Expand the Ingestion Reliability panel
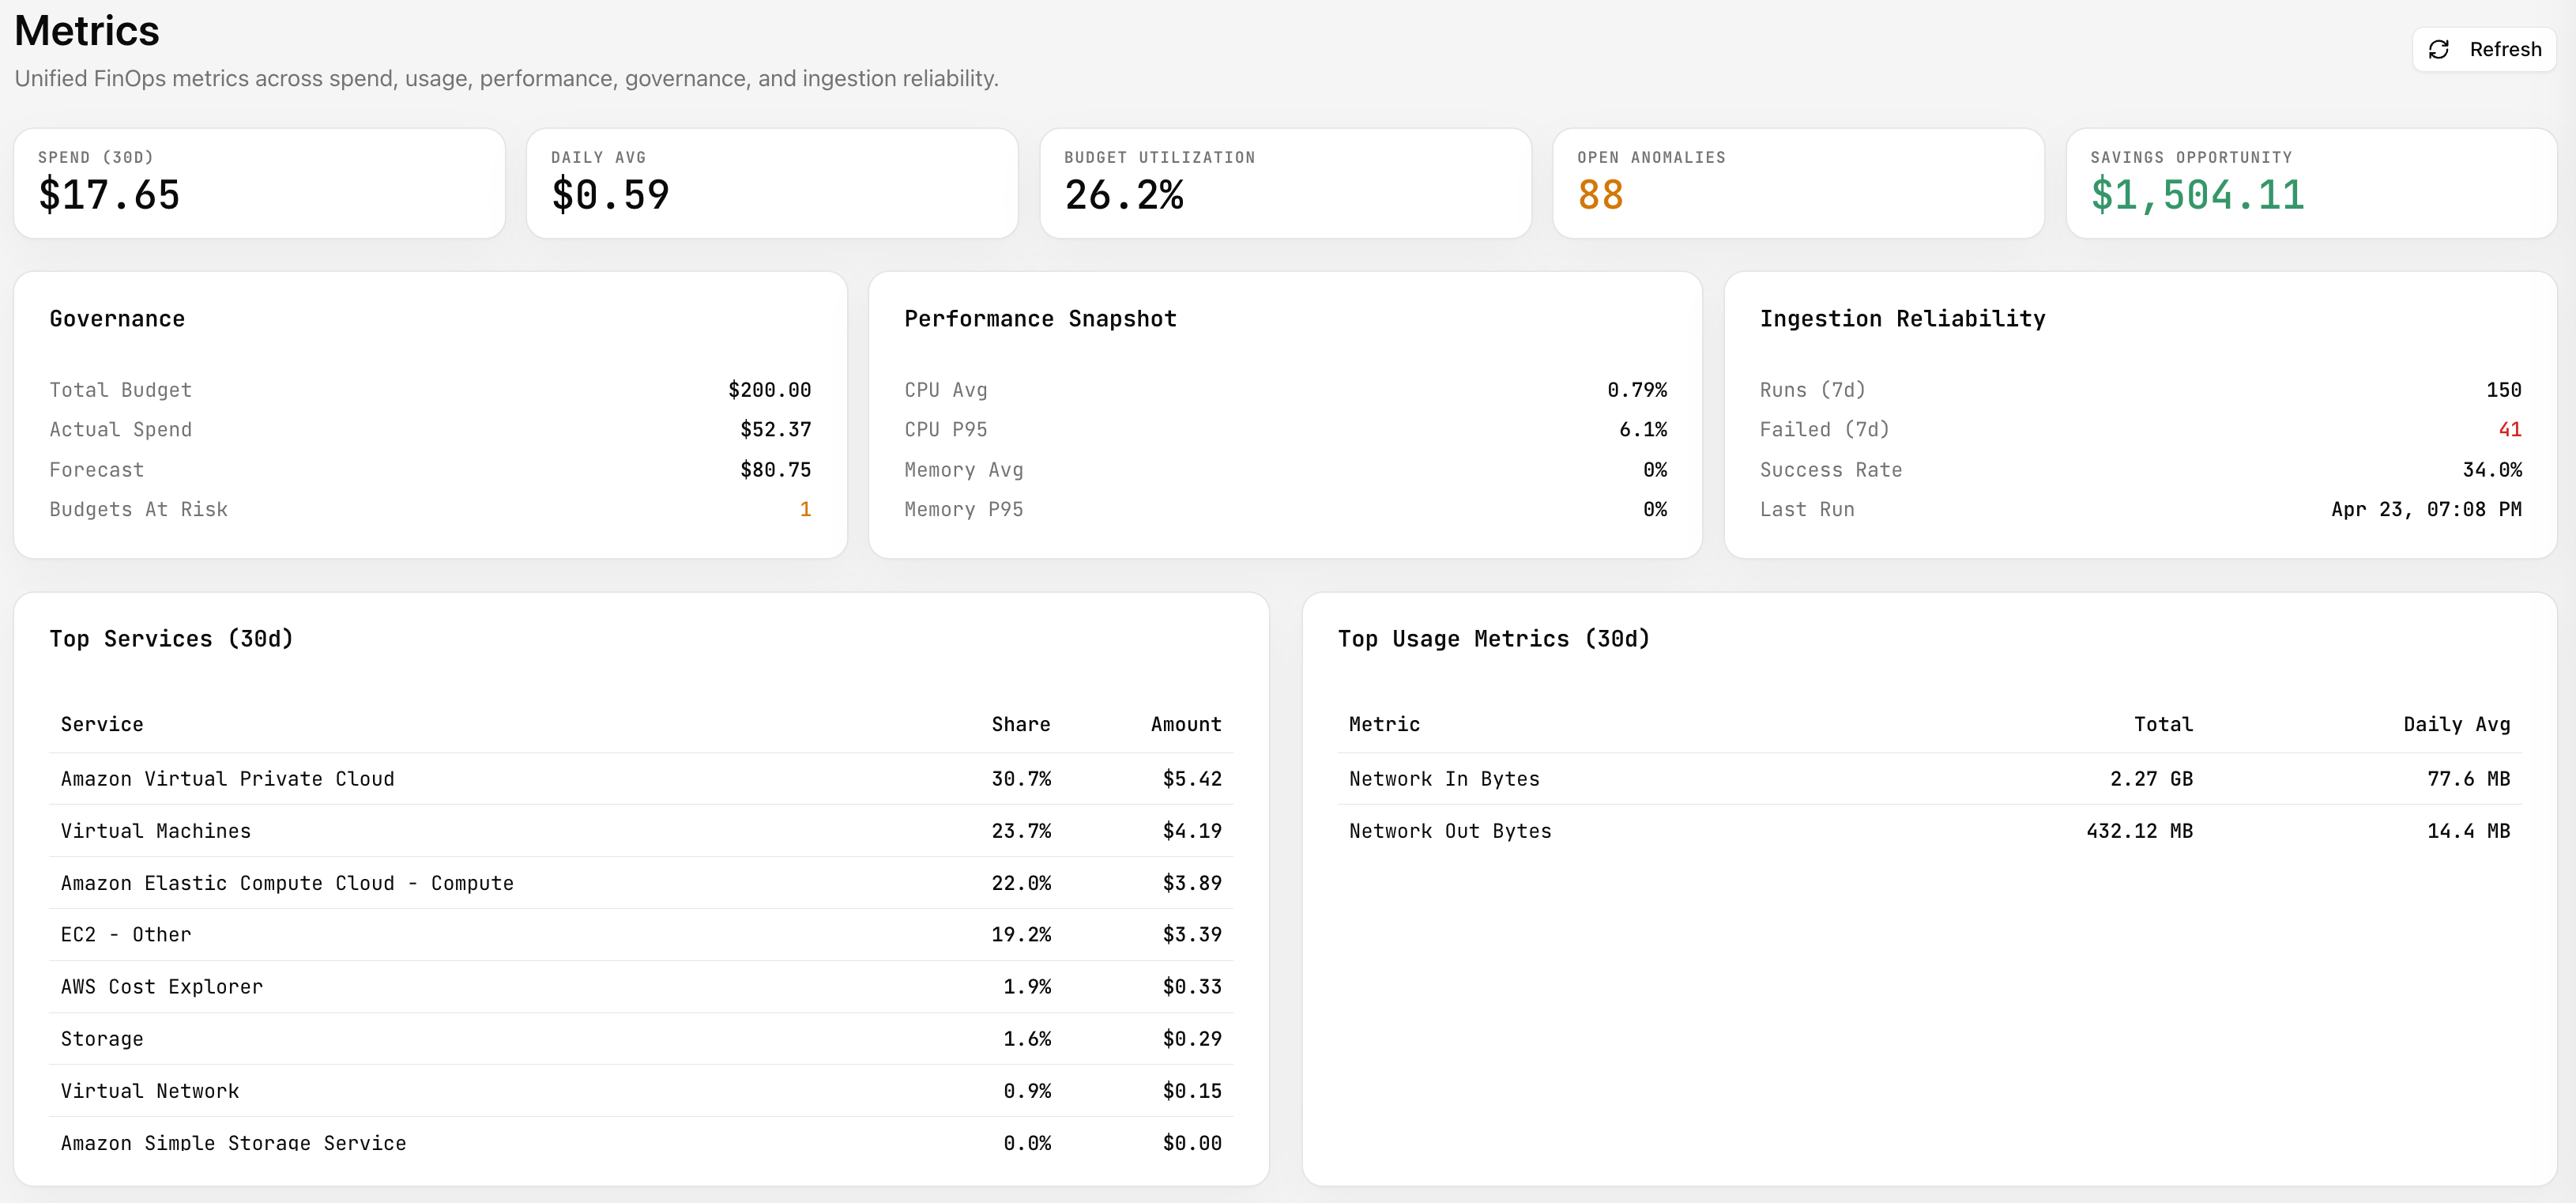Image resolution: width=2576 pixels, height=1203 pixels. coord(1903,318)
